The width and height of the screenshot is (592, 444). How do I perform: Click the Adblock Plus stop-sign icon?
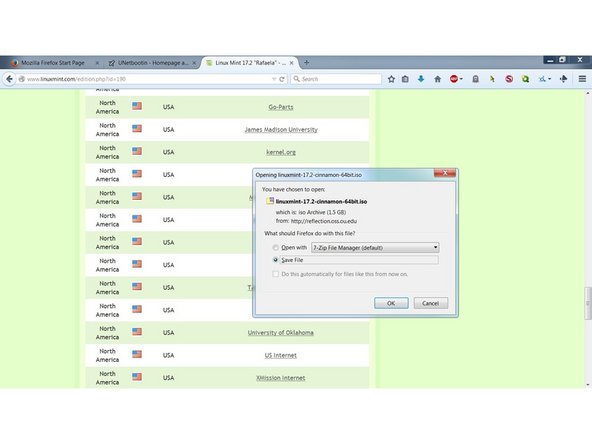pyautogui.click(x=454, y=79)
